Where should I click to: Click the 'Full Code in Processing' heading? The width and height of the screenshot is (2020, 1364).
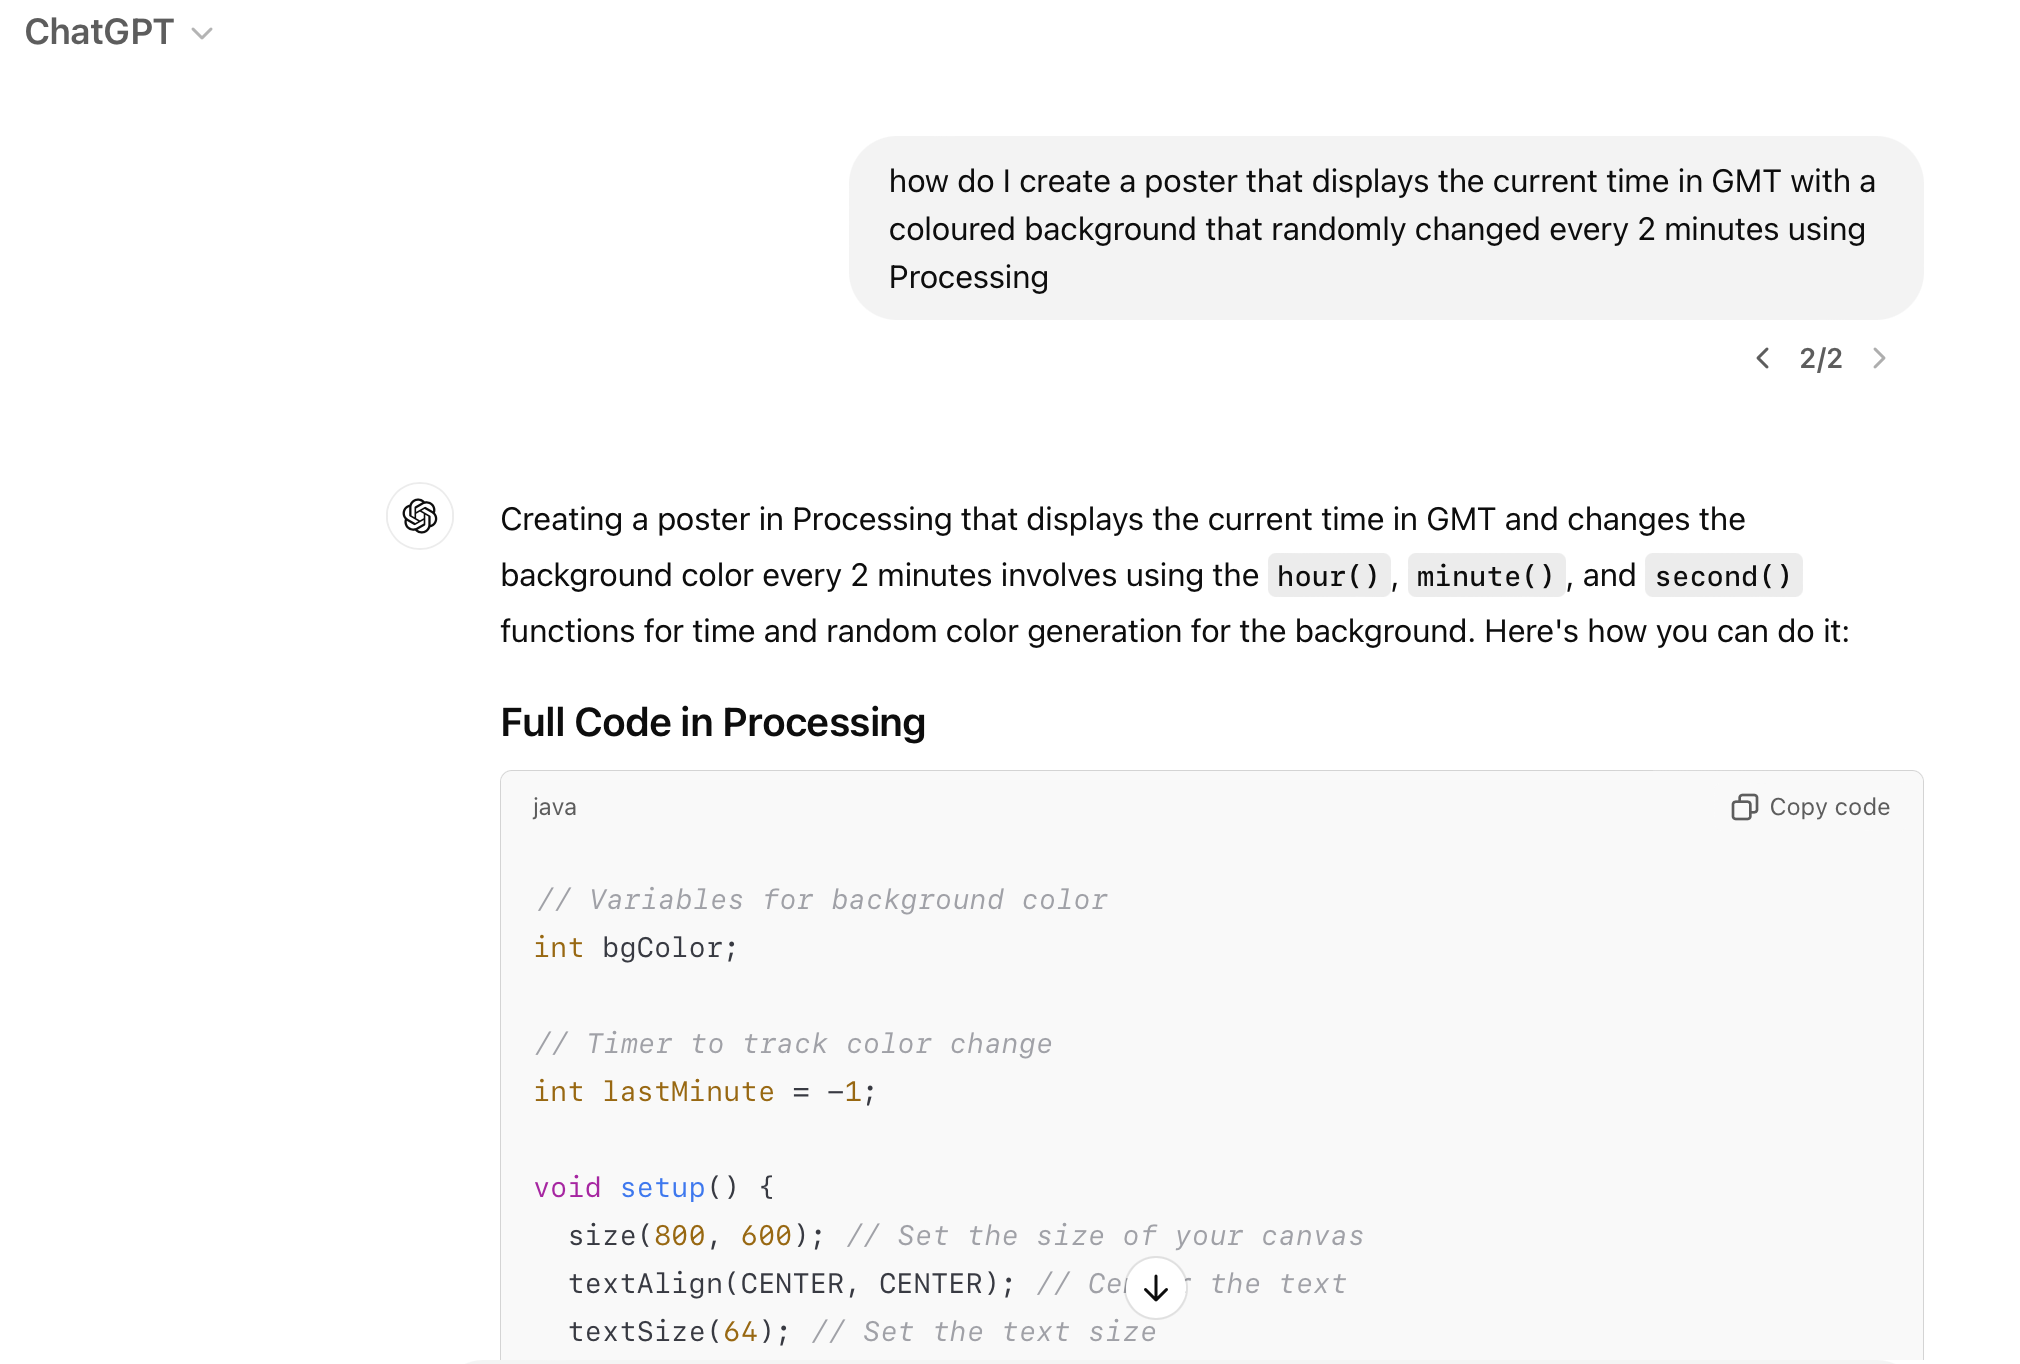coord(713,722)
